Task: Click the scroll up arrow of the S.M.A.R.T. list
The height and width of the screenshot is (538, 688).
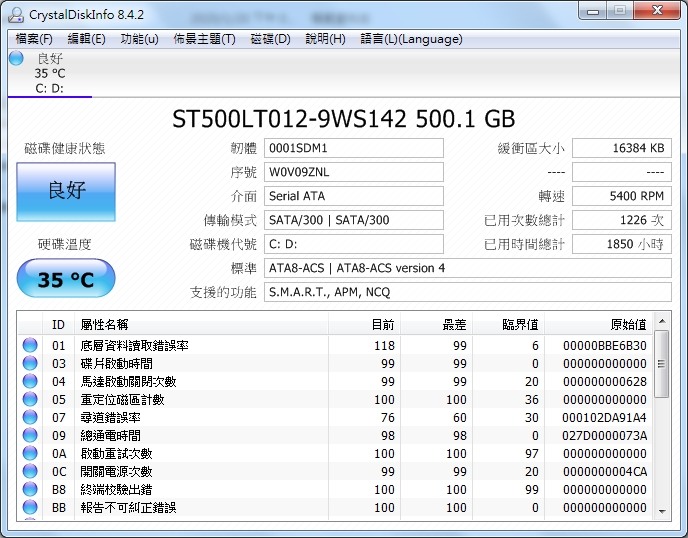Action: tap(662, 321)
